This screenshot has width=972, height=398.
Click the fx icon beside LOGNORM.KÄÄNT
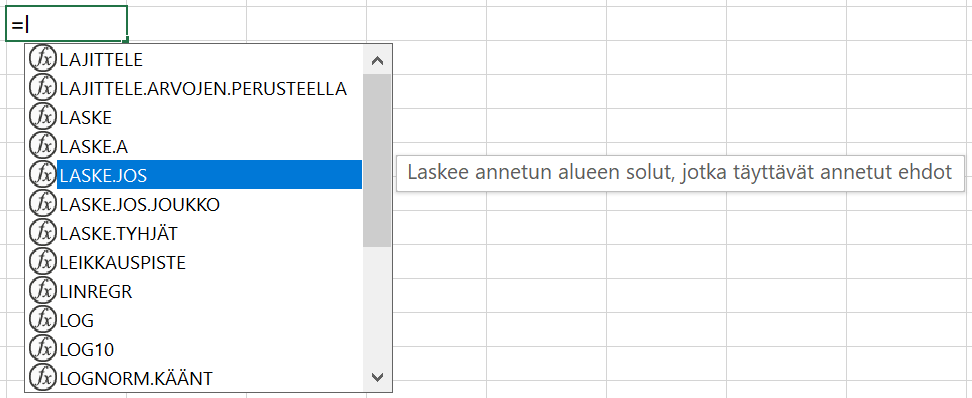pyautogui.click(x=43, y=378)
